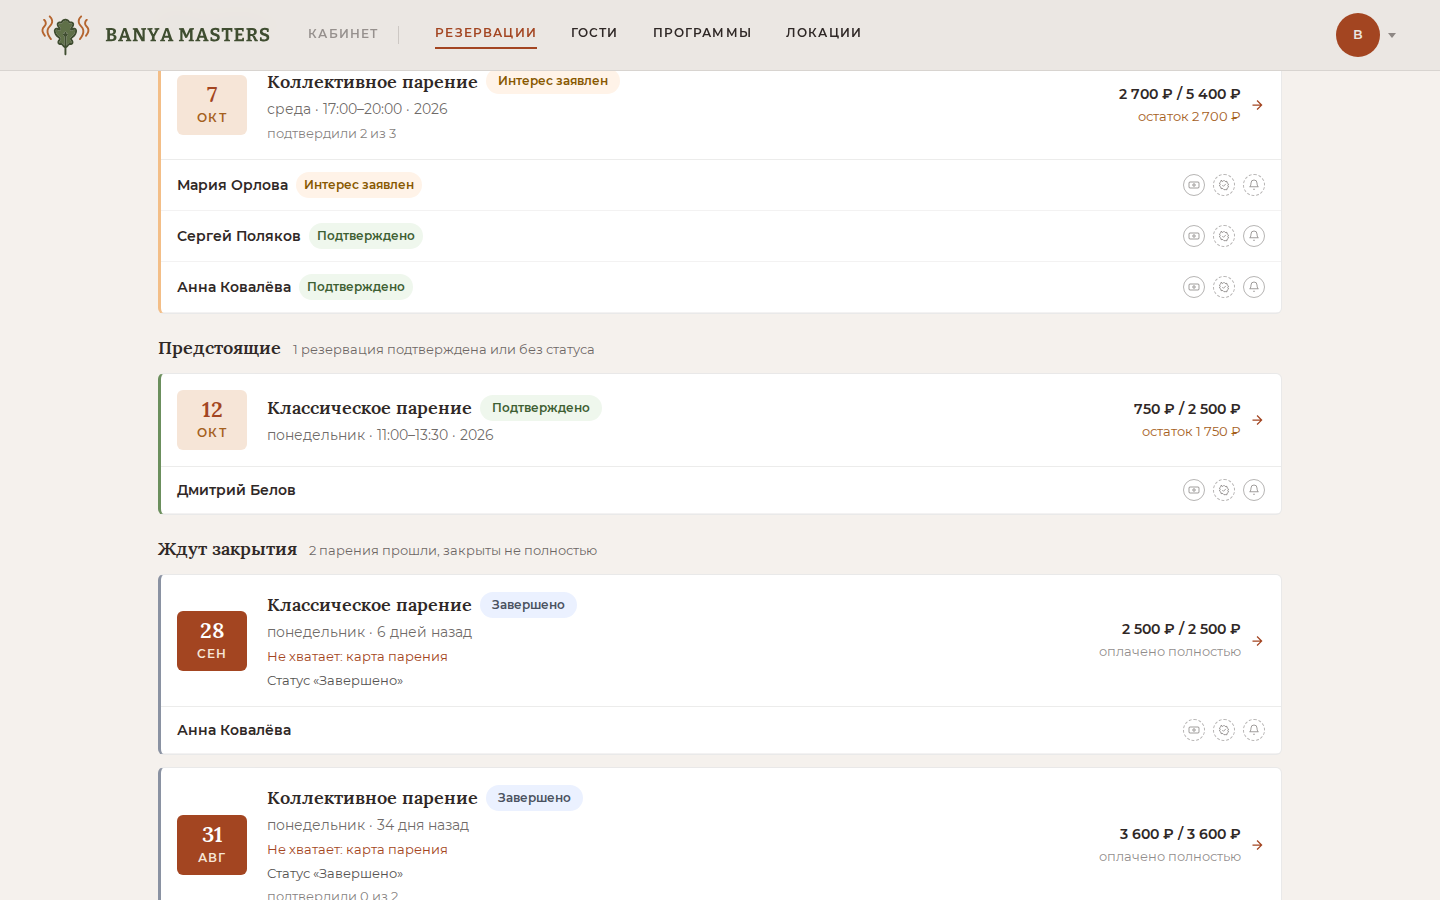
Task: Open 7 ОКТ Коллективное парение via arrow
Action: tap(1257, 105)
